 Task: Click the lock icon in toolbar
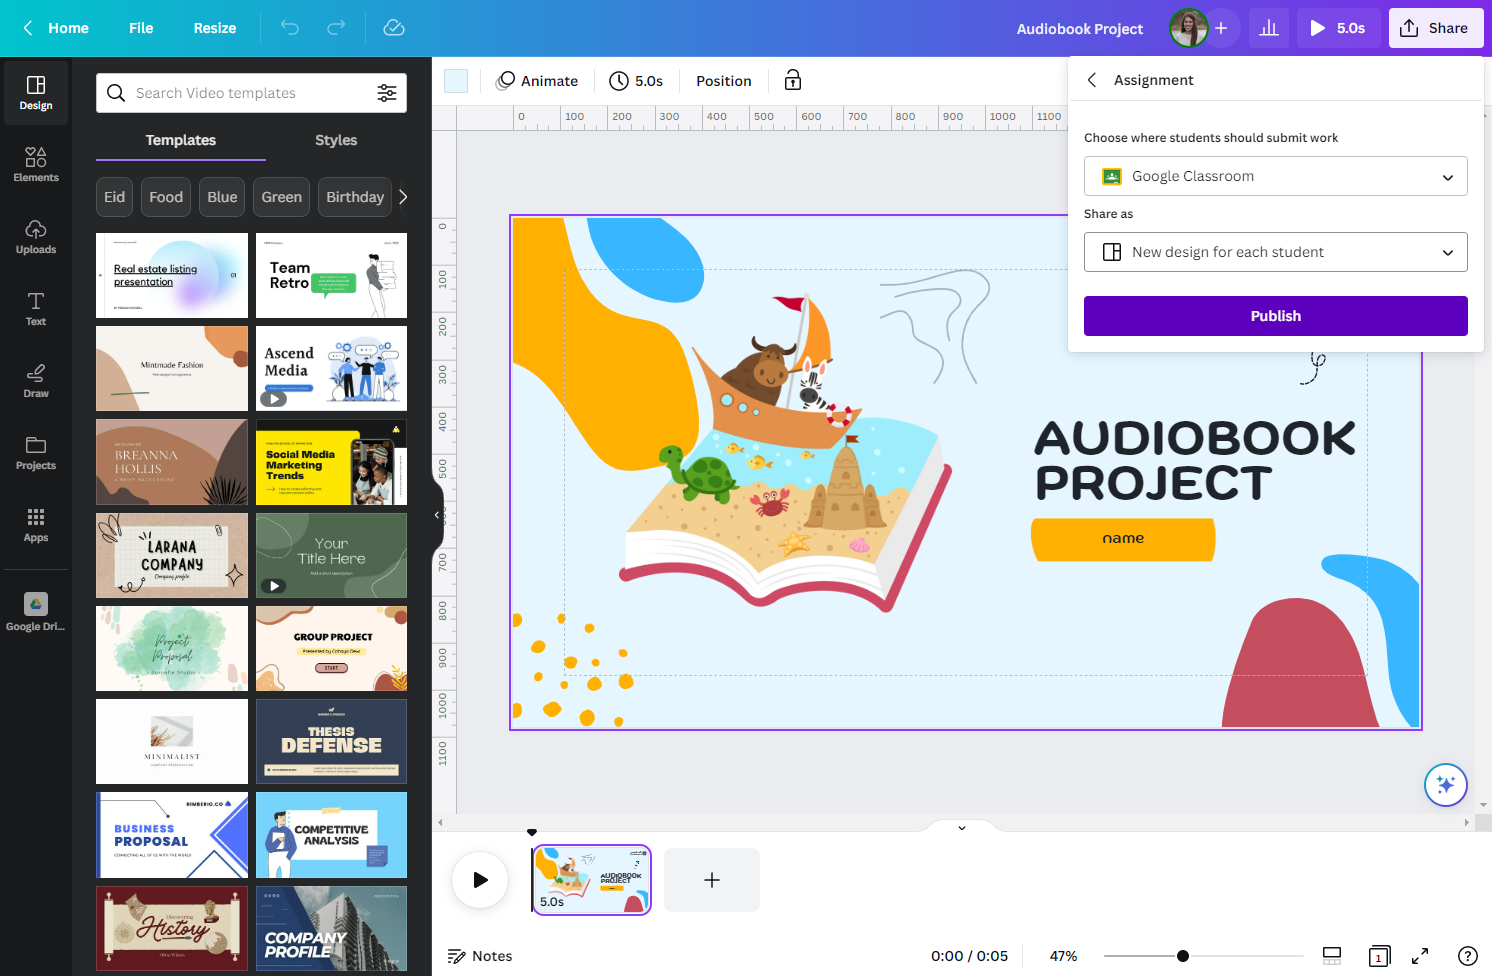point(793,81)
